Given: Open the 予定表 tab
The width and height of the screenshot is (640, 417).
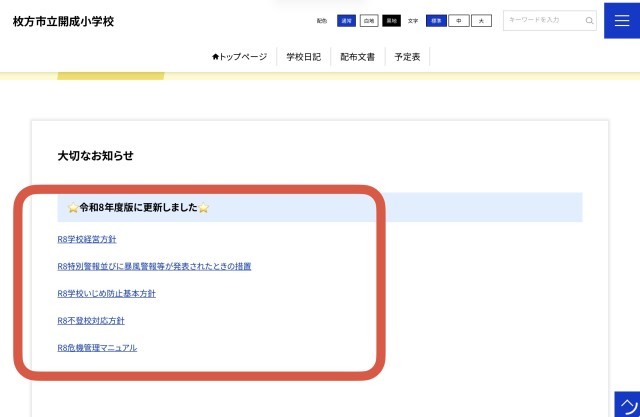Looking at the screenshot, I should pyautogui.click(x=408, y=57).
